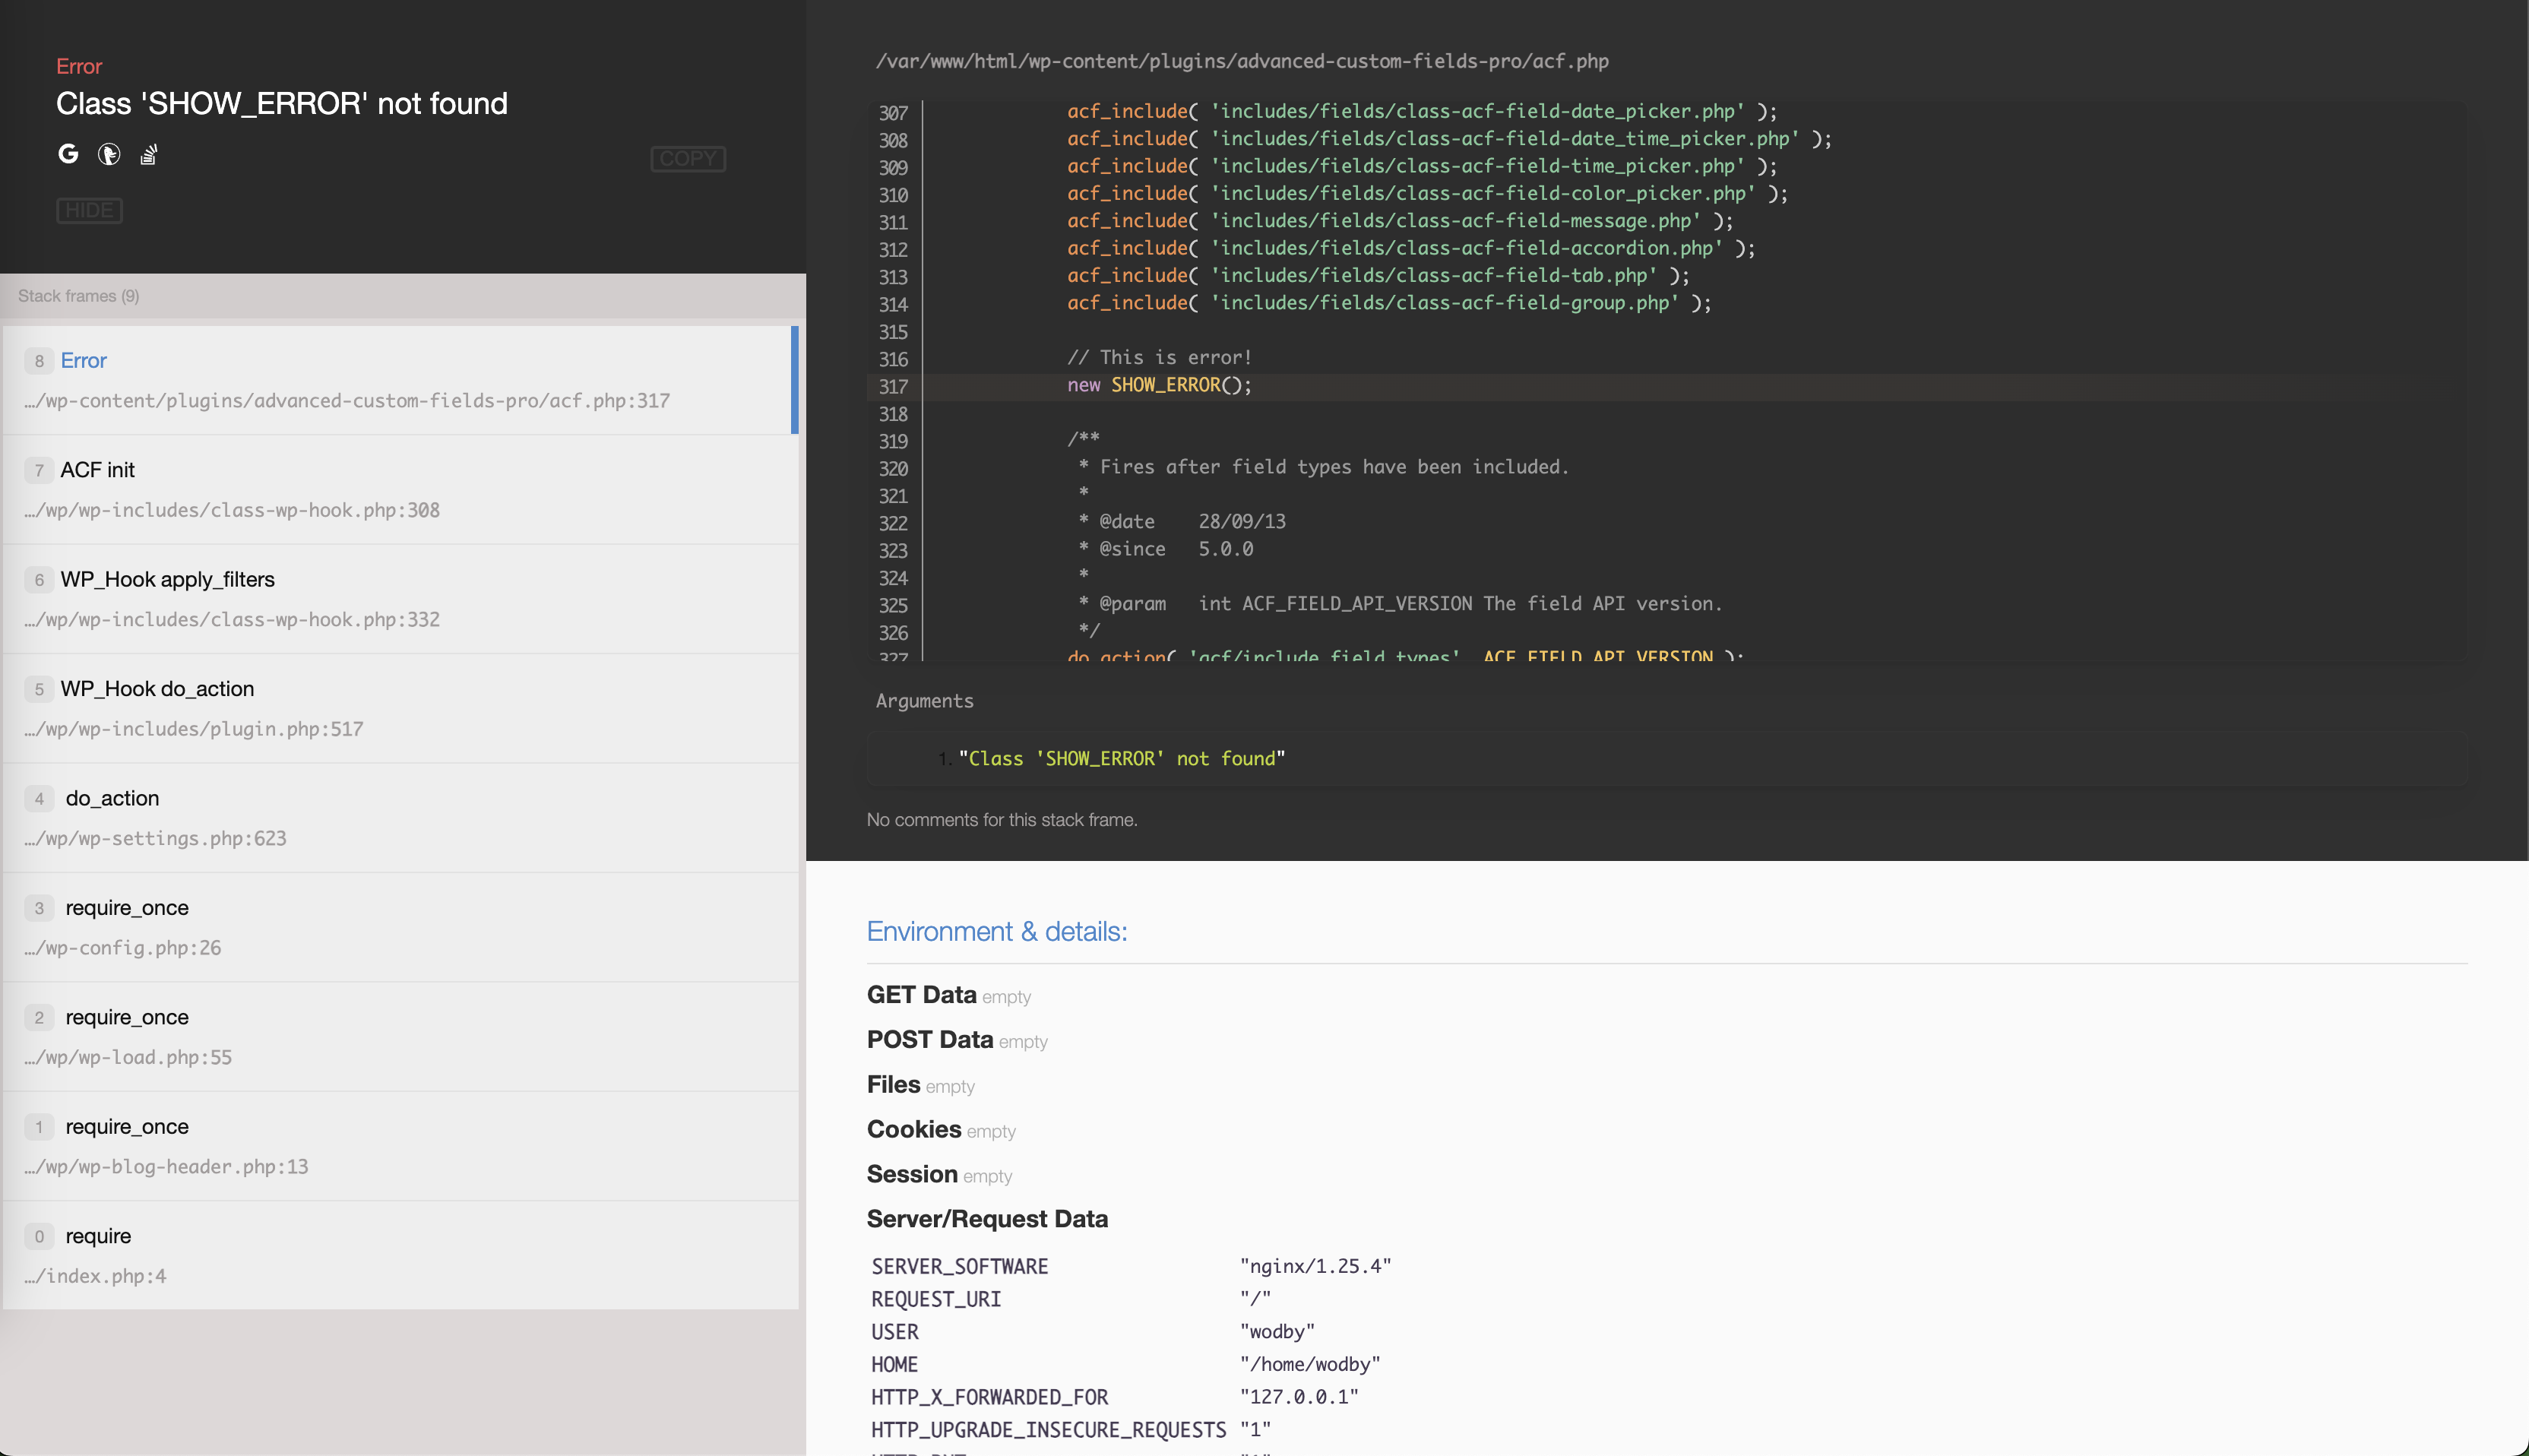Click the SERVER_SOFTWARE key
This screenshot has width=2529, height=1456.
point(960,1267)
